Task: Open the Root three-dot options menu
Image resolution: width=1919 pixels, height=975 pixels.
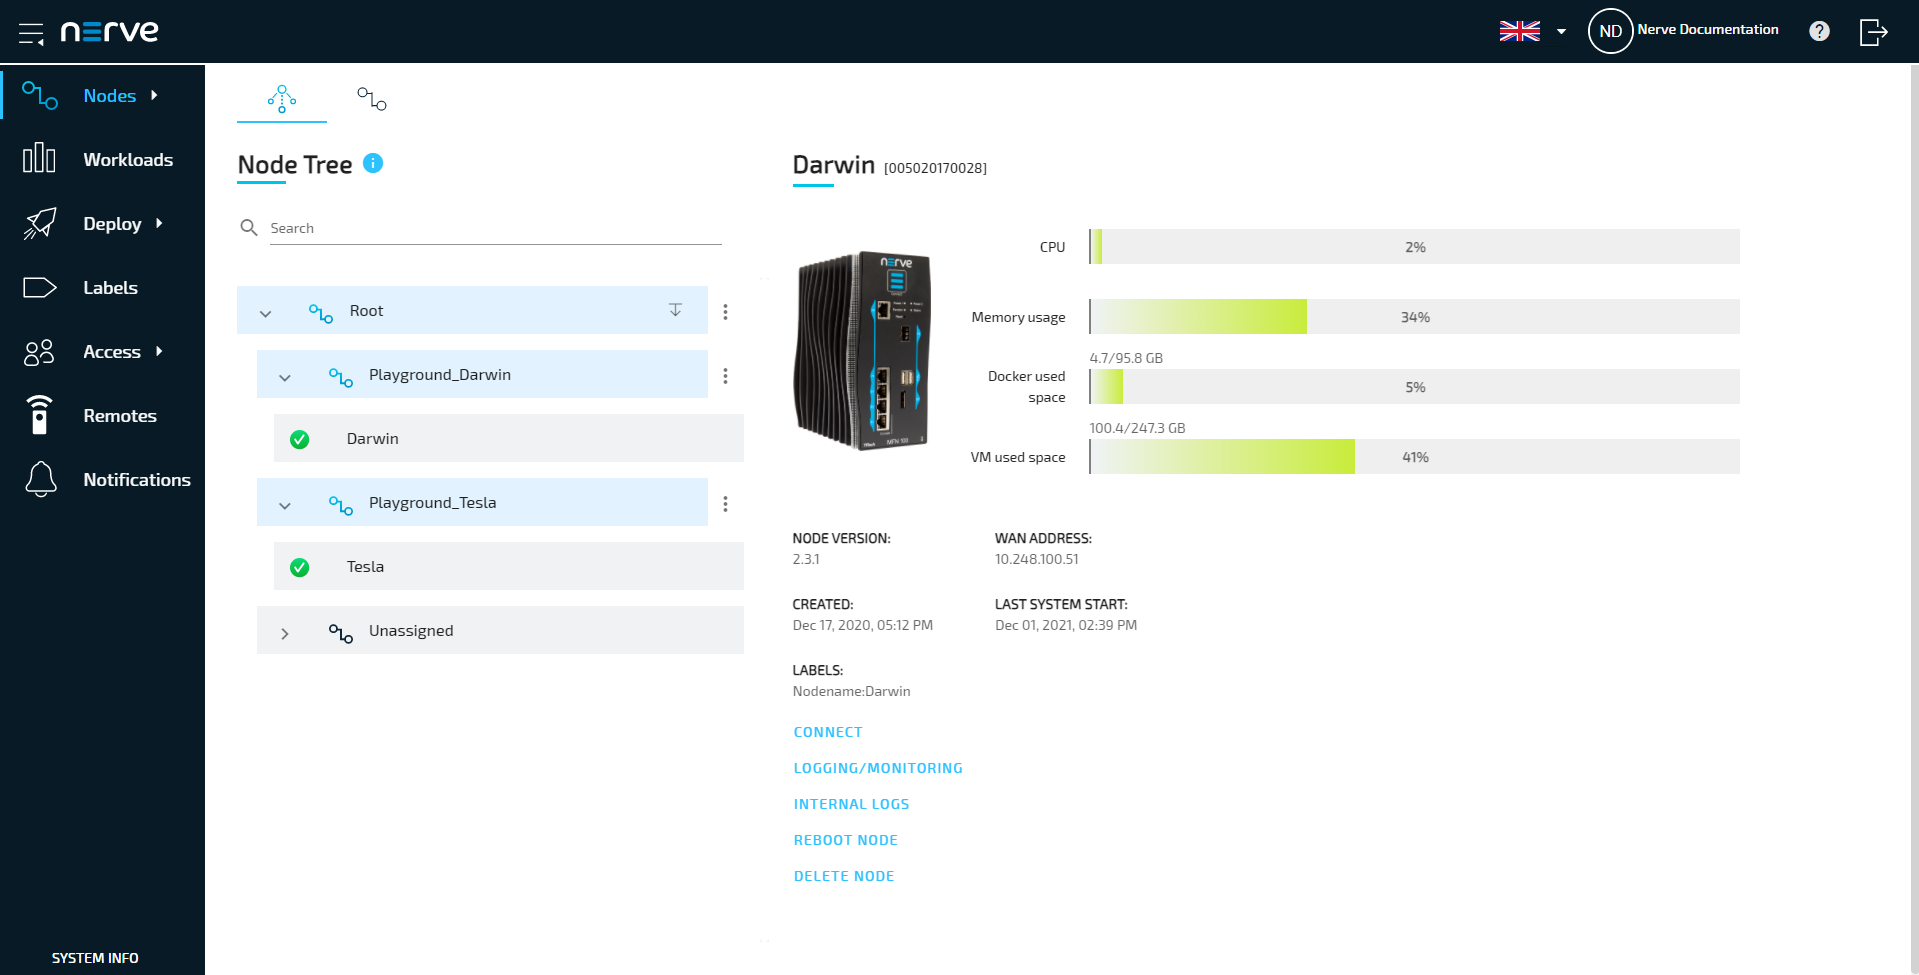Action: coord(725,312)
